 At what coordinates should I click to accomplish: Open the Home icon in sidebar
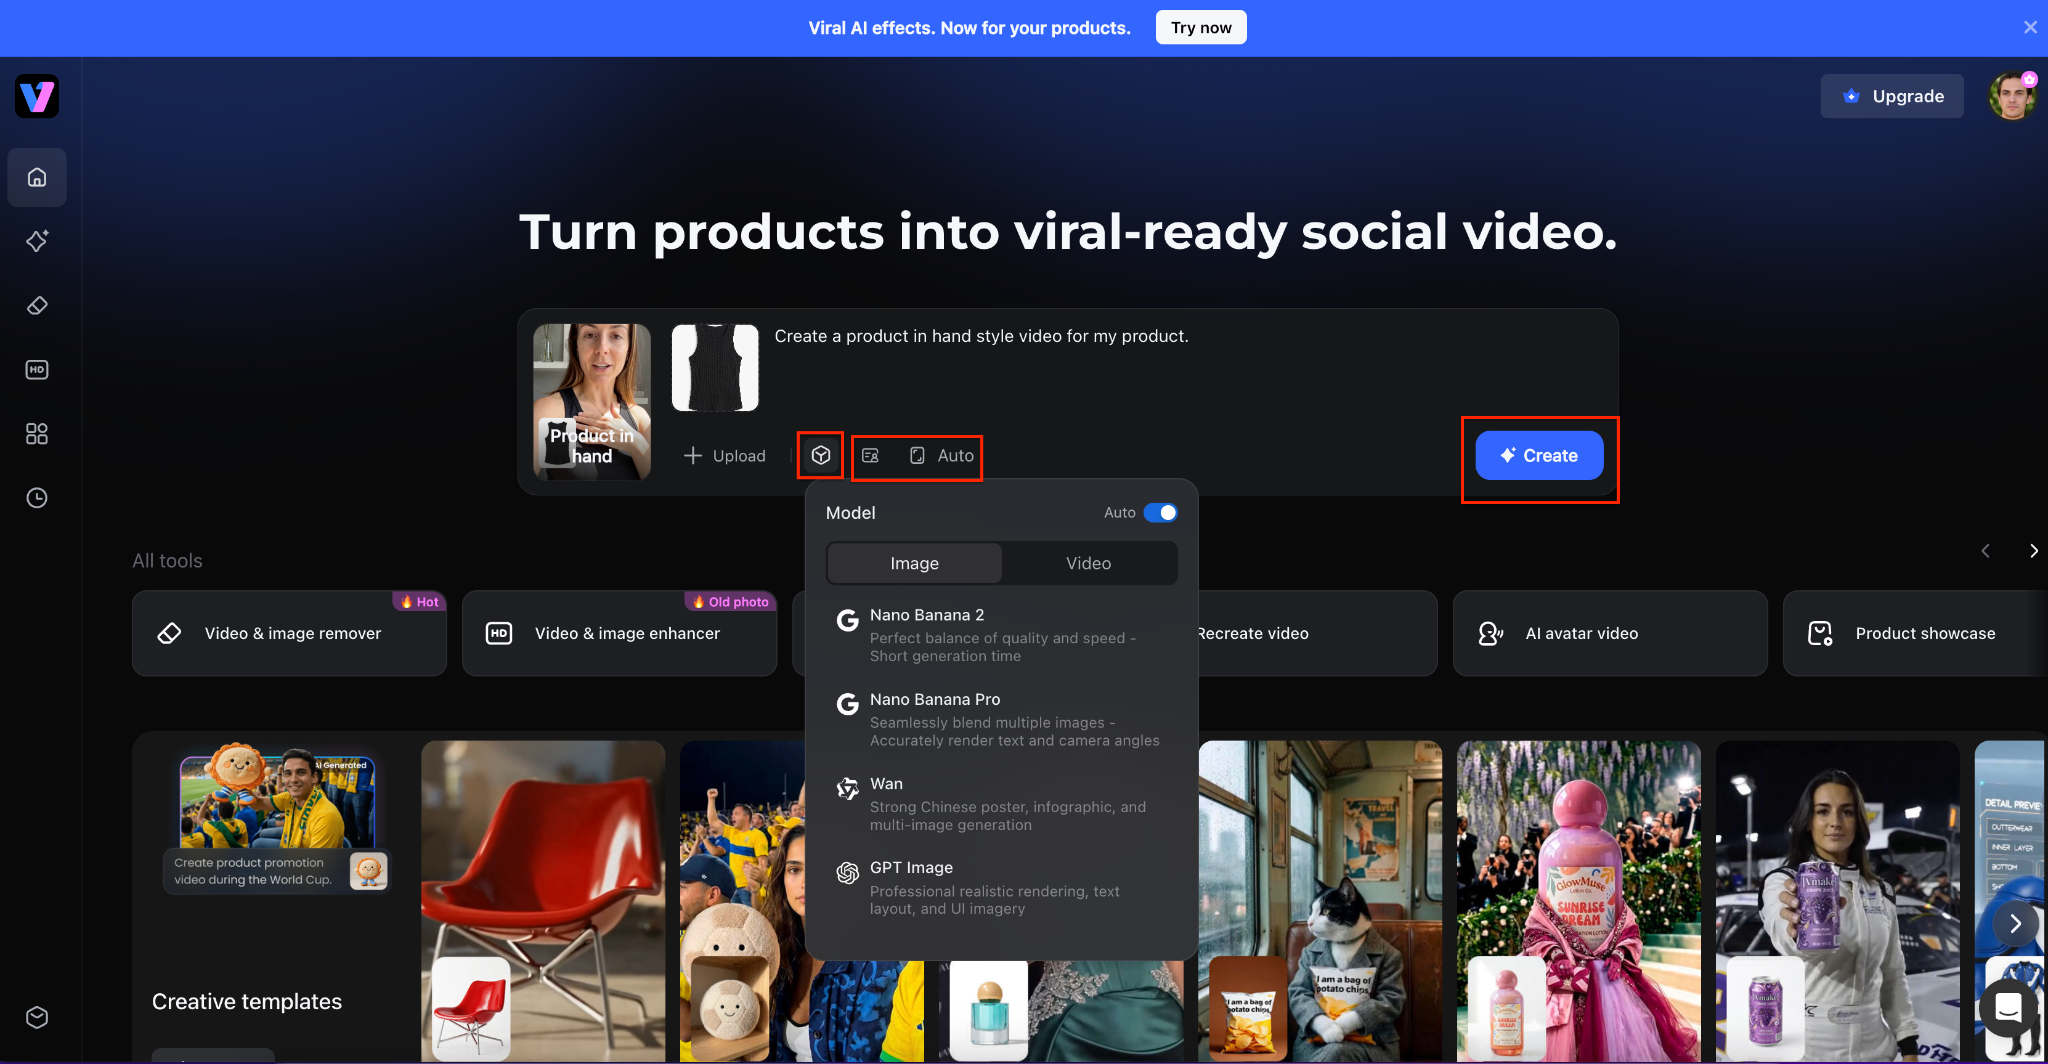[x=37, y=177]
